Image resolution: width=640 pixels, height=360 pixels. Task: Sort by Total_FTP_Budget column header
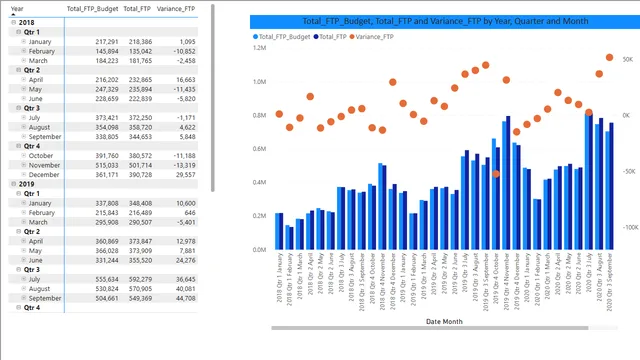[92, 9]
